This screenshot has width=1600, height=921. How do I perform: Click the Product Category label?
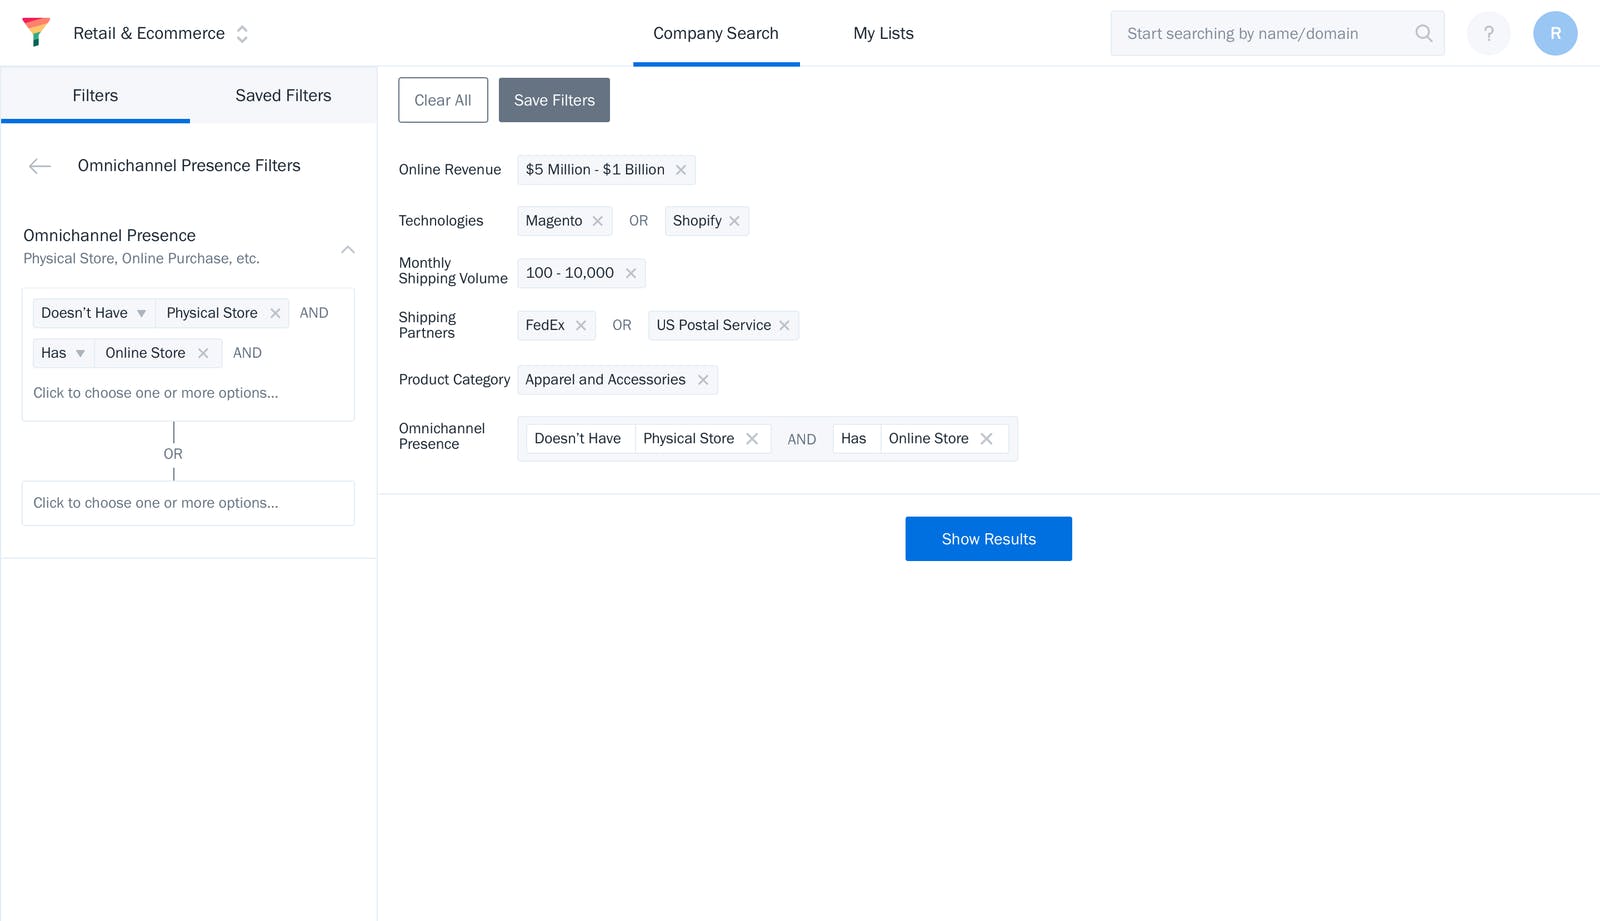[x=454, y=380]
